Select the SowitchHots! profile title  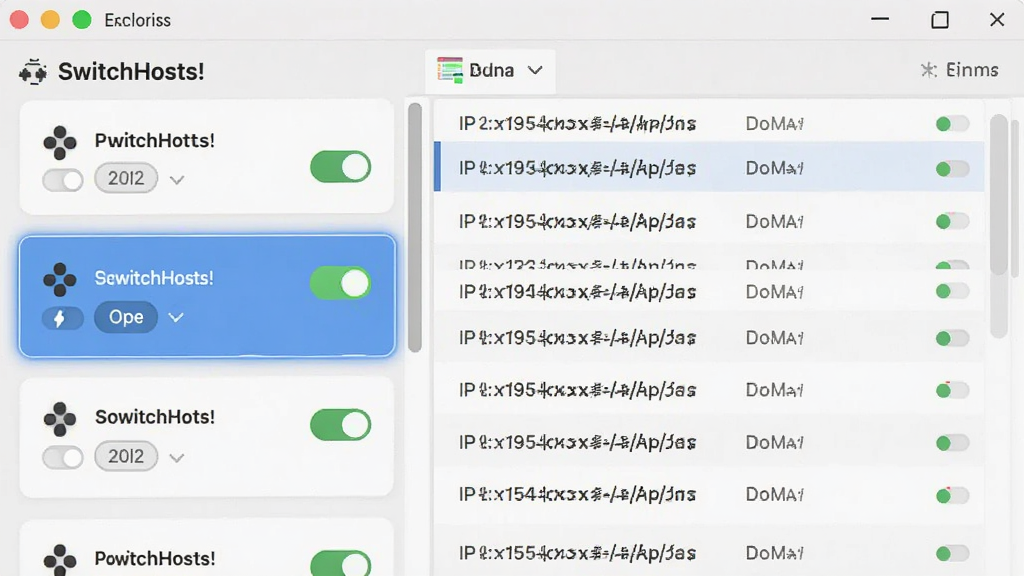click(155, 417)
